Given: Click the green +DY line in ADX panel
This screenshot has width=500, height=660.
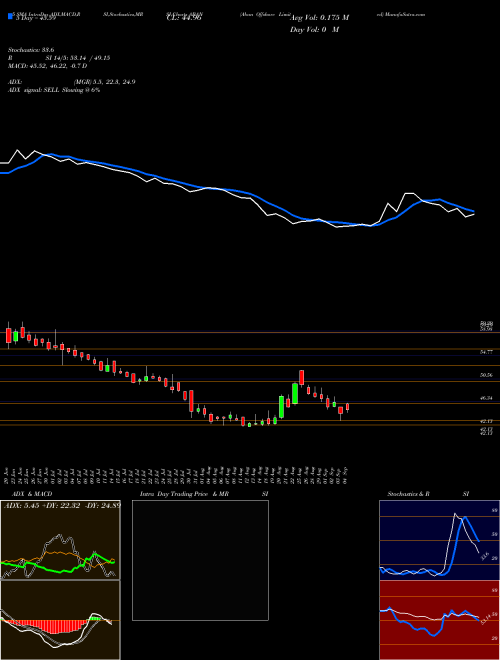Looking at the screenshot, I should coord(59,565).
